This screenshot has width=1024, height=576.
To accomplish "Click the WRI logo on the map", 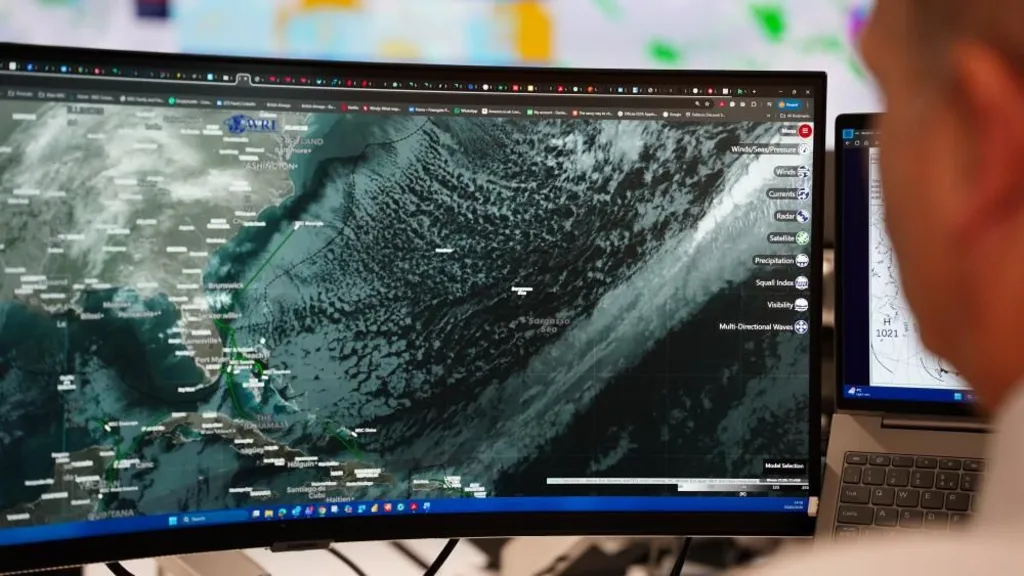I will (x=247, y=123).
